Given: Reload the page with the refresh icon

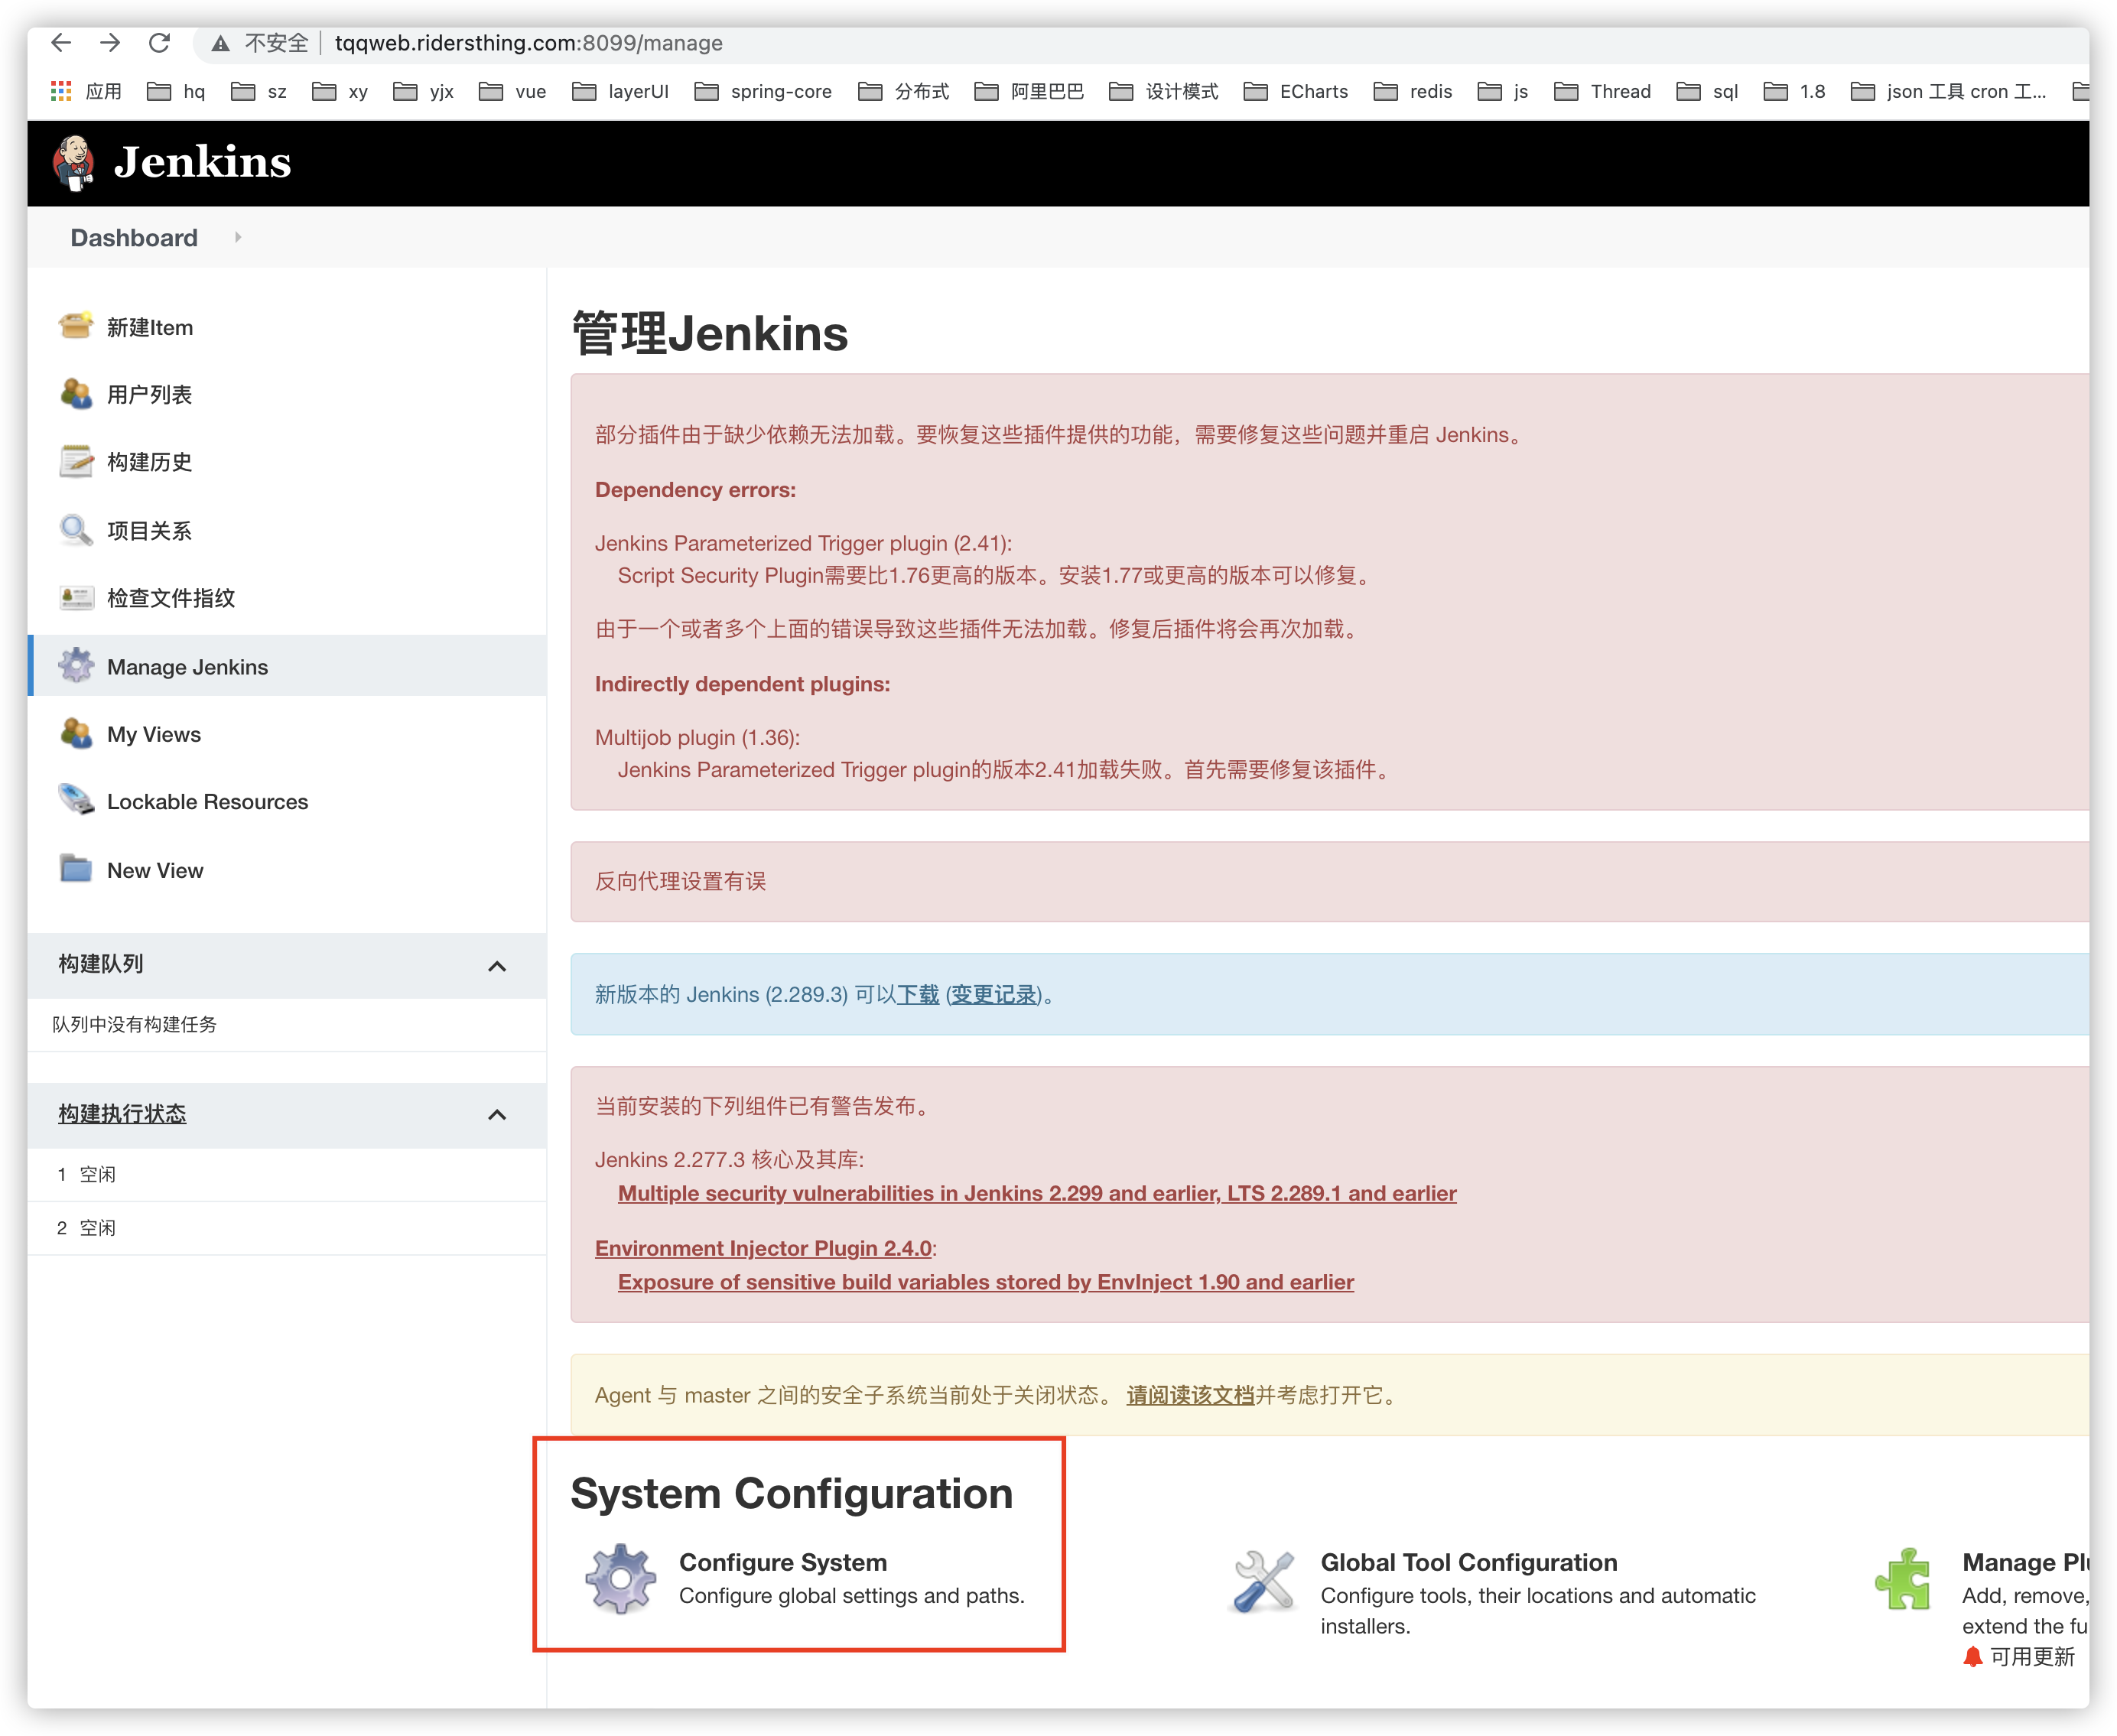Looking at the screenshot, I should pos(159,42).
